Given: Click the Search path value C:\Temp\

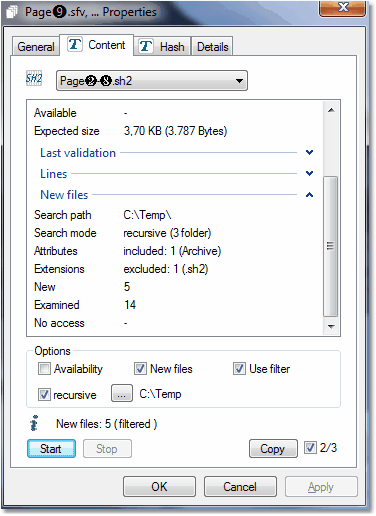Looking at the screenshot, I should [x=147, y=215].
